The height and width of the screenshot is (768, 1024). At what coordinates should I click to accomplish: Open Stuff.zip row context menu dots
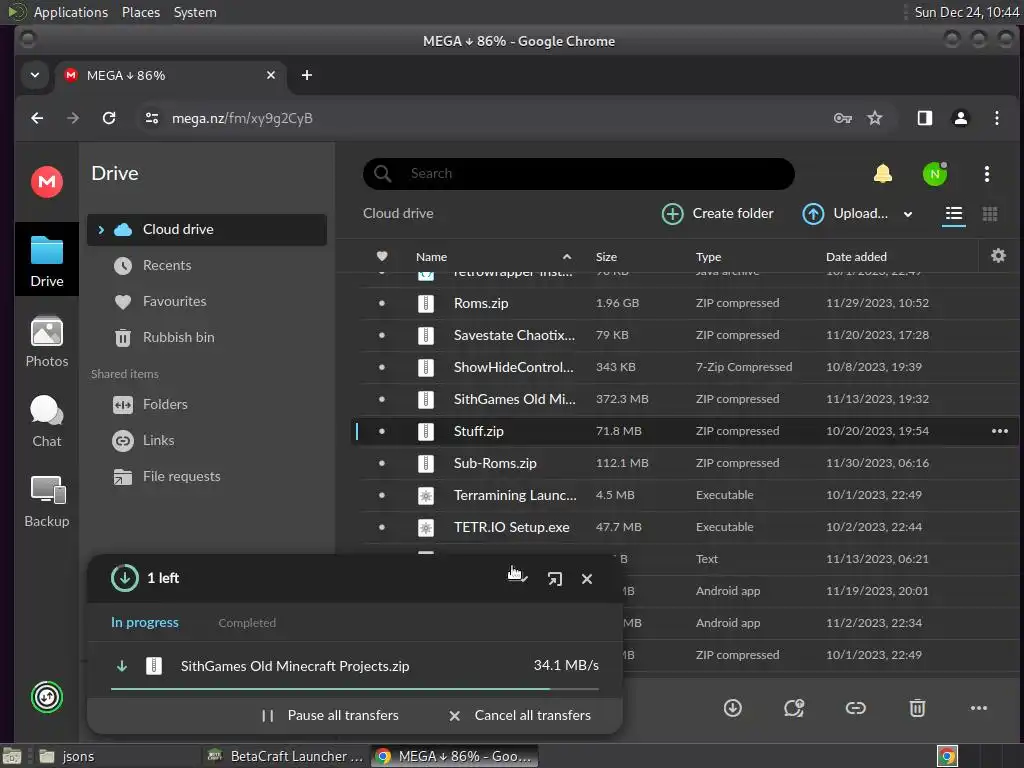click(1000, 431)
